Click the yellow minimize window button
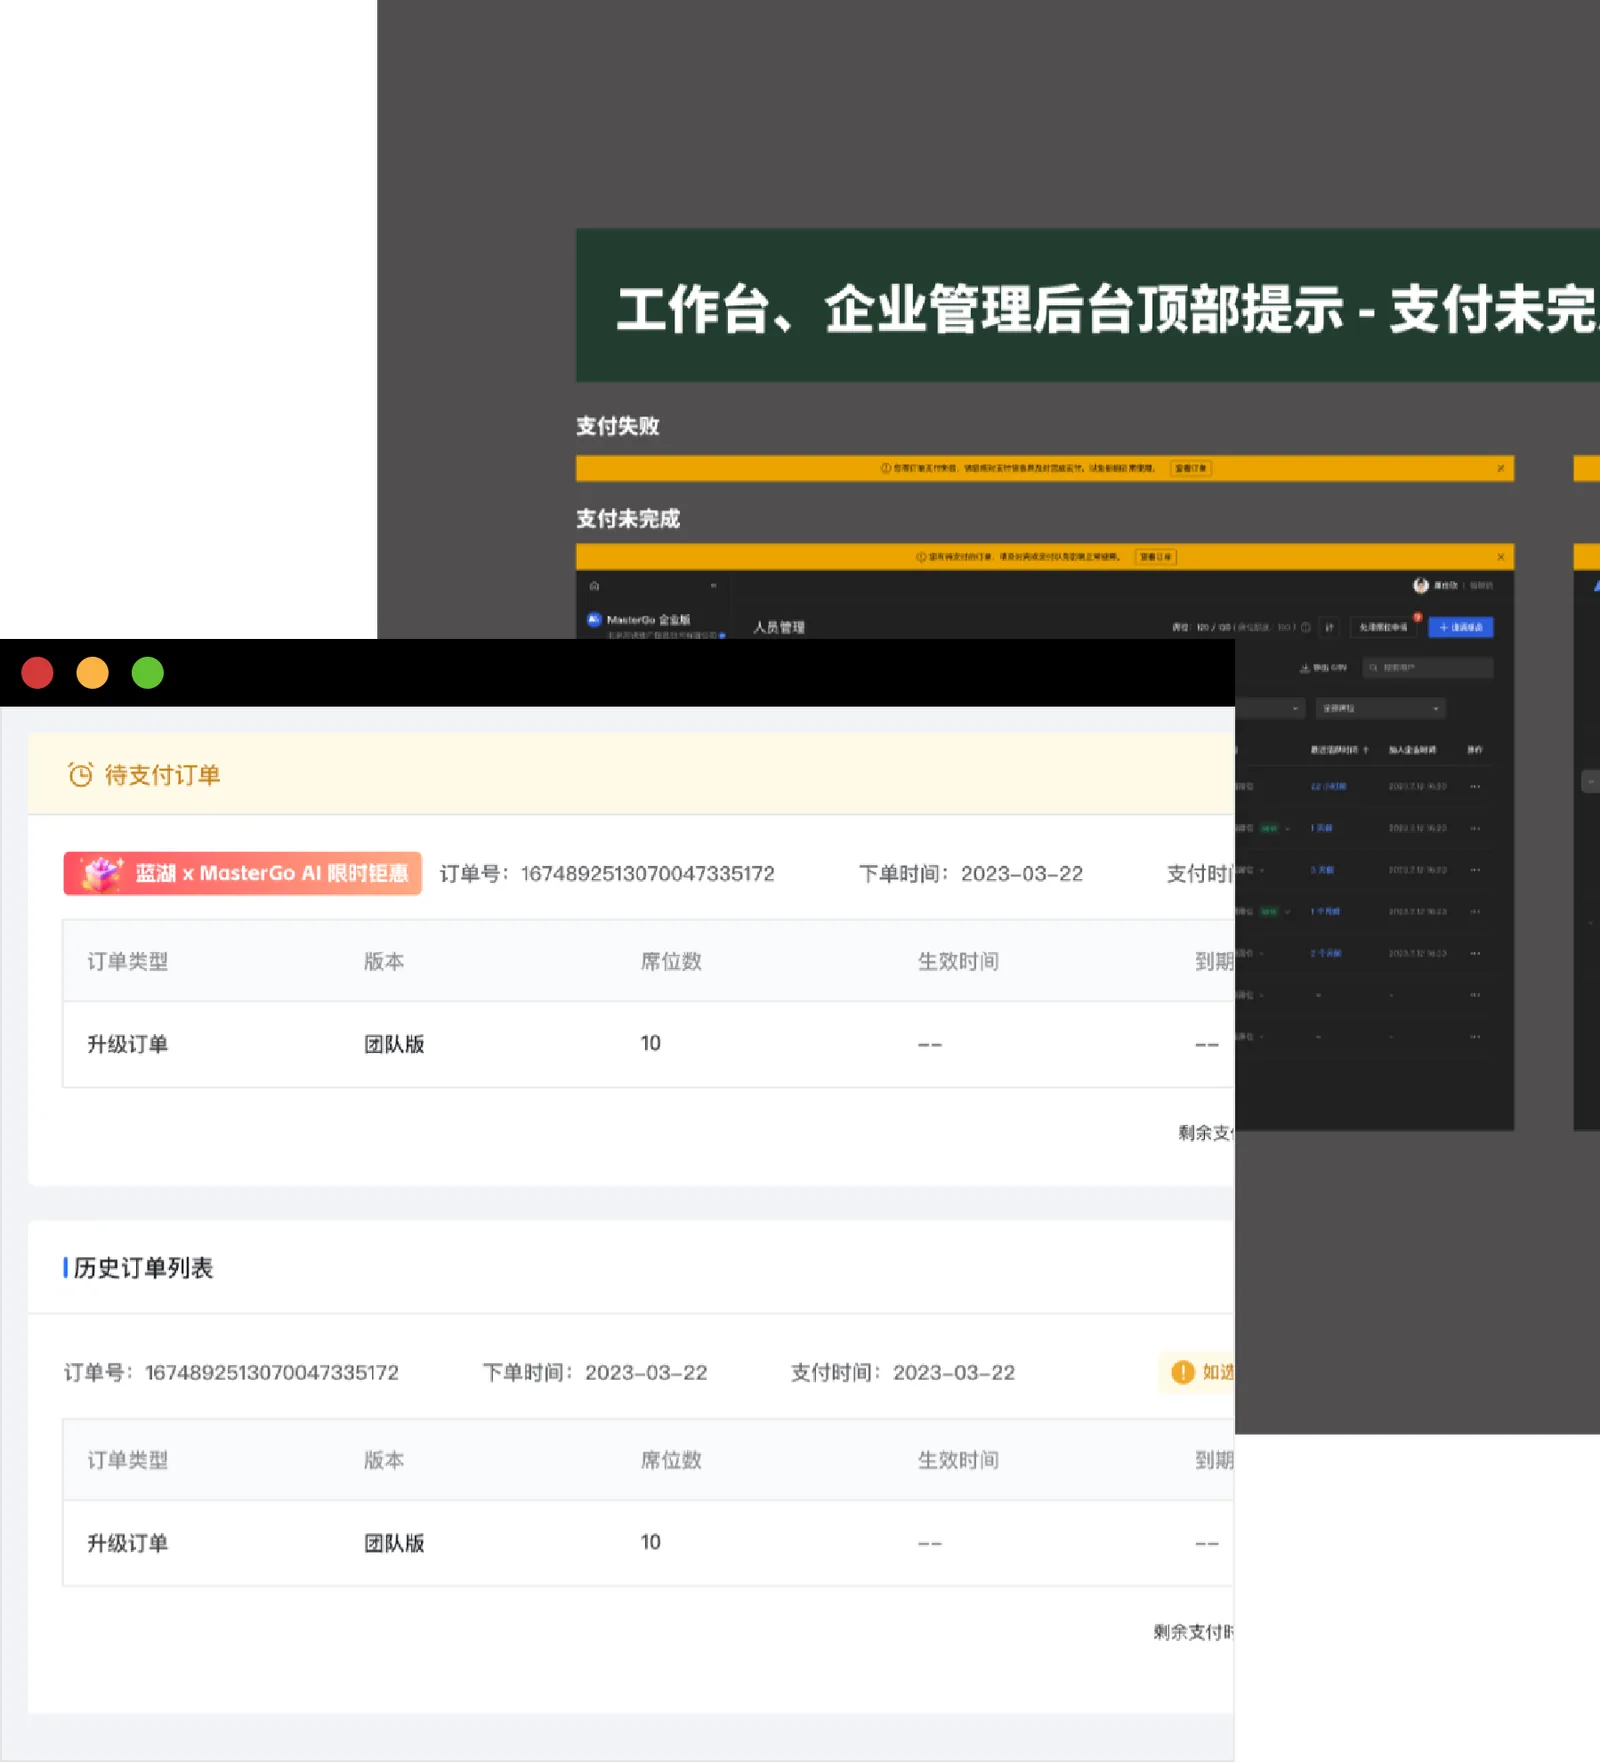 click(92, 673)
